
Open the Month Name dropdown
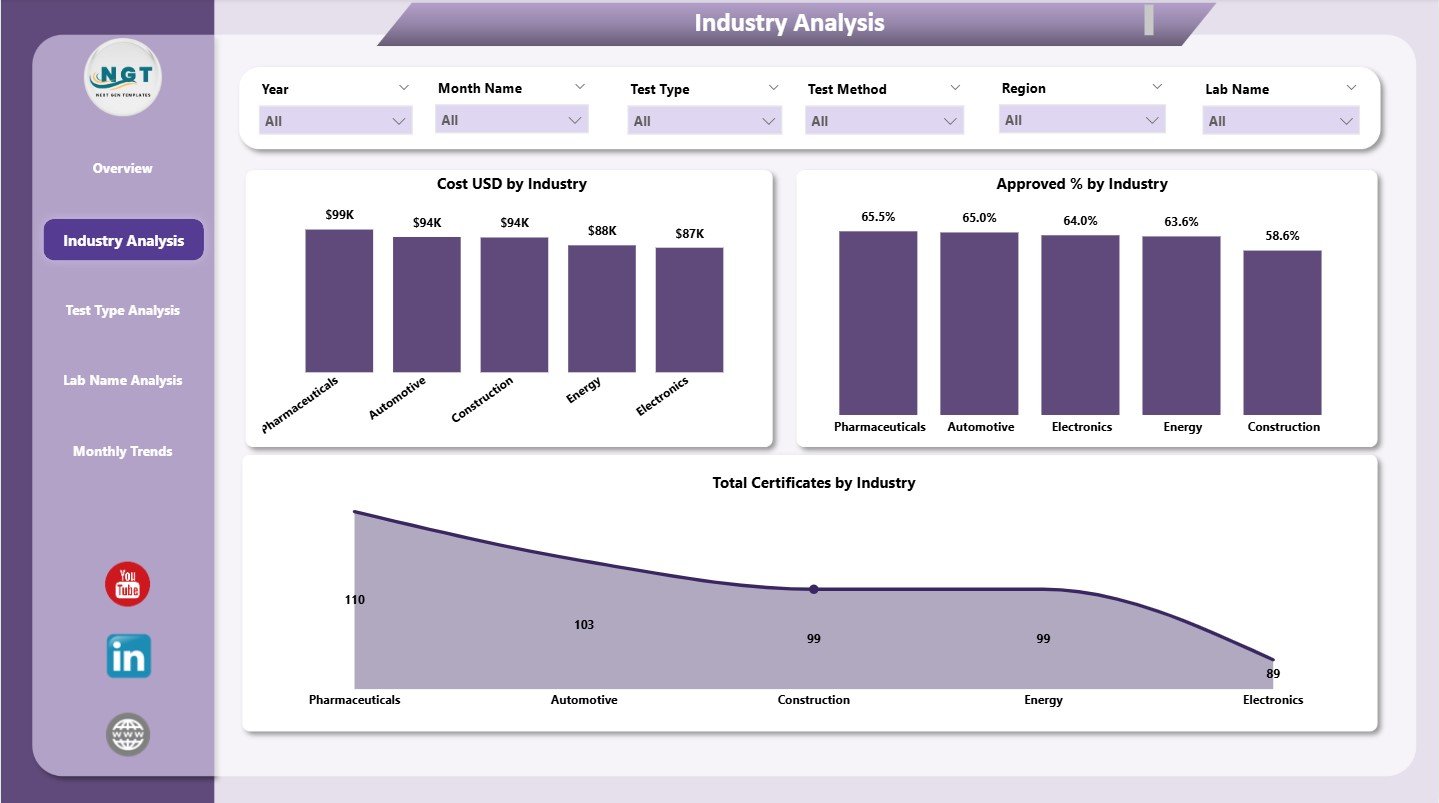580,87
